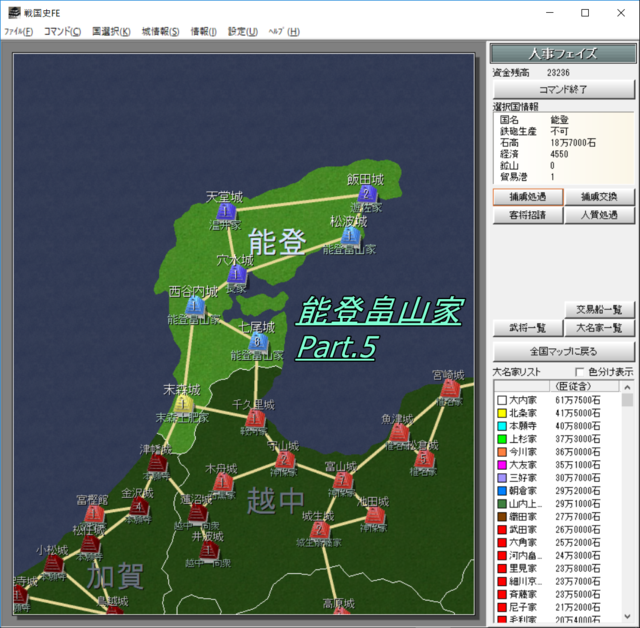Click scroll-down arrow of daimyo list

click(627, 617)
